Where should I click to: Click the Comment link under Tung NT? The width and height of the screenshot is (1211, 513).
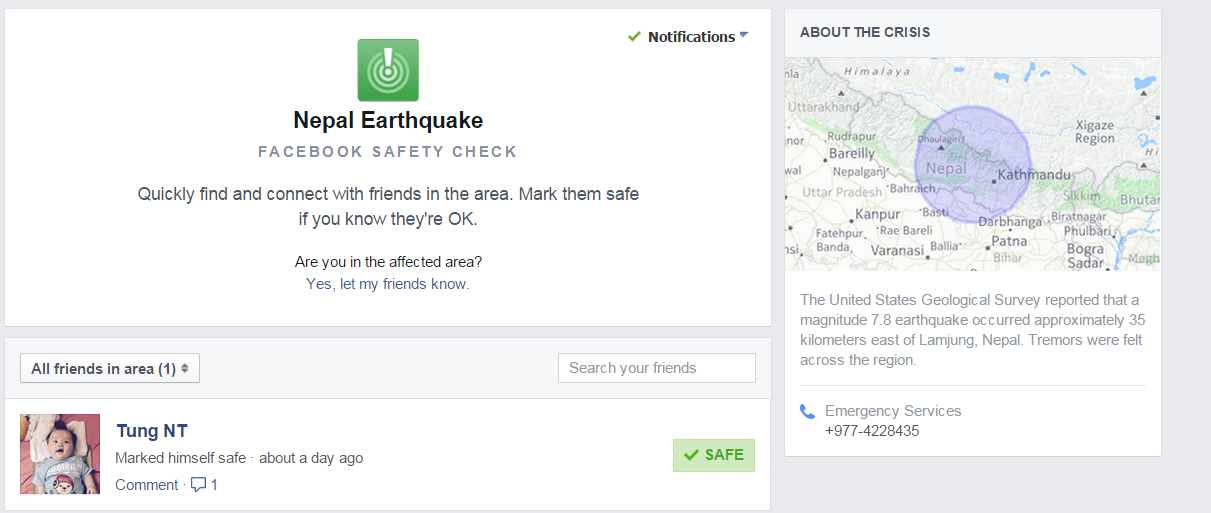[145, 485]
